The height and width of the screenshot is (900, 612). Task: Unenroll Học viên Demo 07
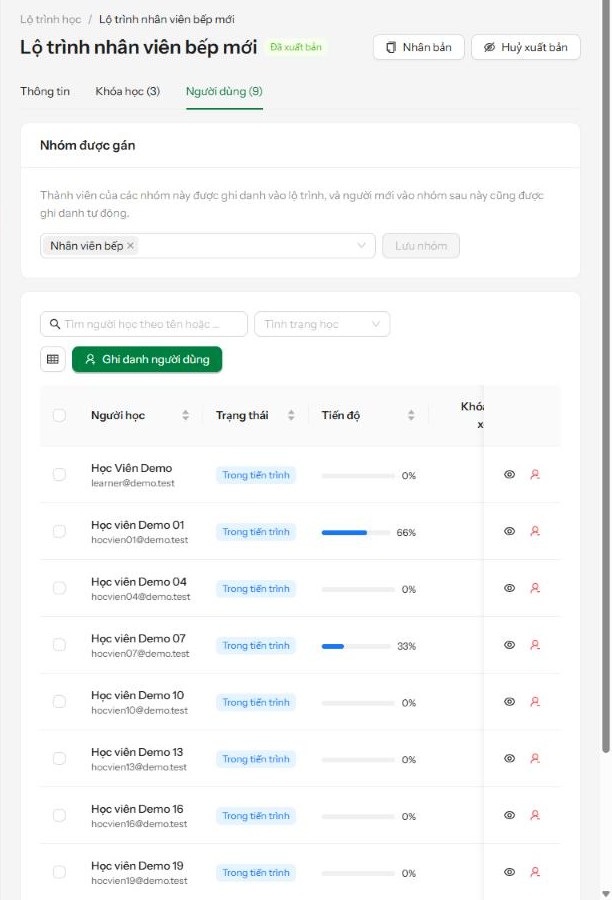534,645
